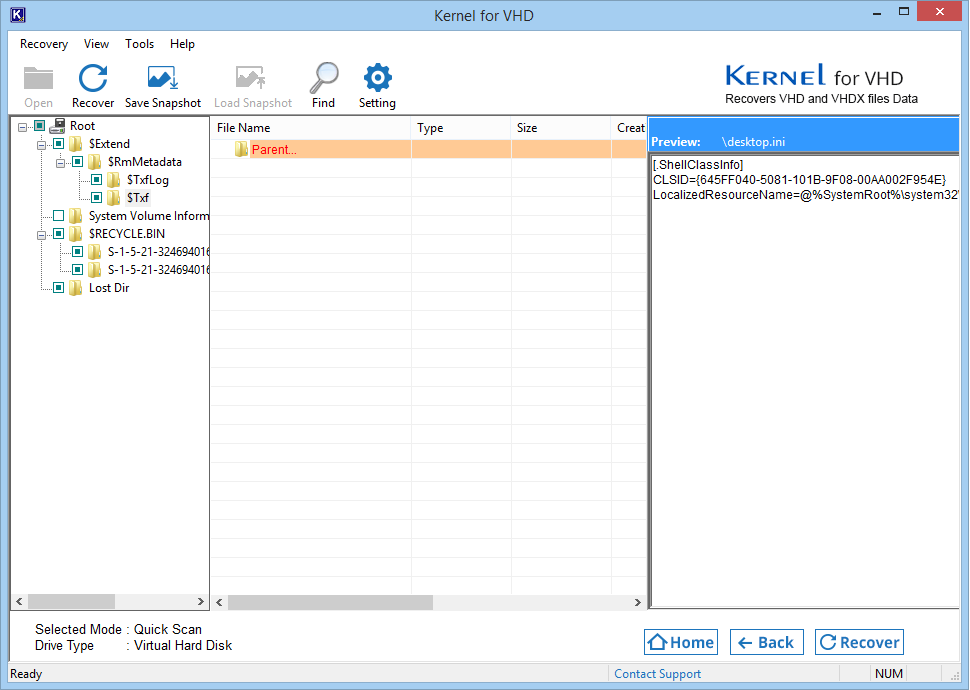
Task: Click the $RmMetadata folder icon
Action: click(x=95, y=162)
